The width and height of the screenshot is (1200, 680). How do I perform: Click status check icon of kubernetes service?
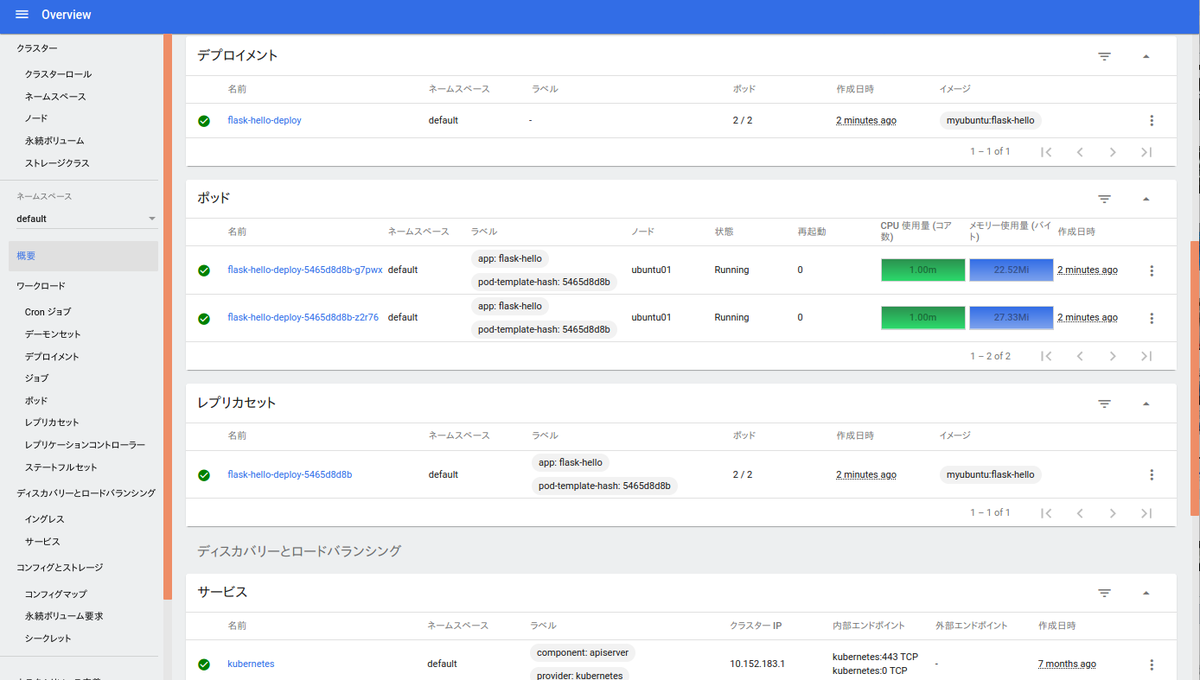coord(204,664)
